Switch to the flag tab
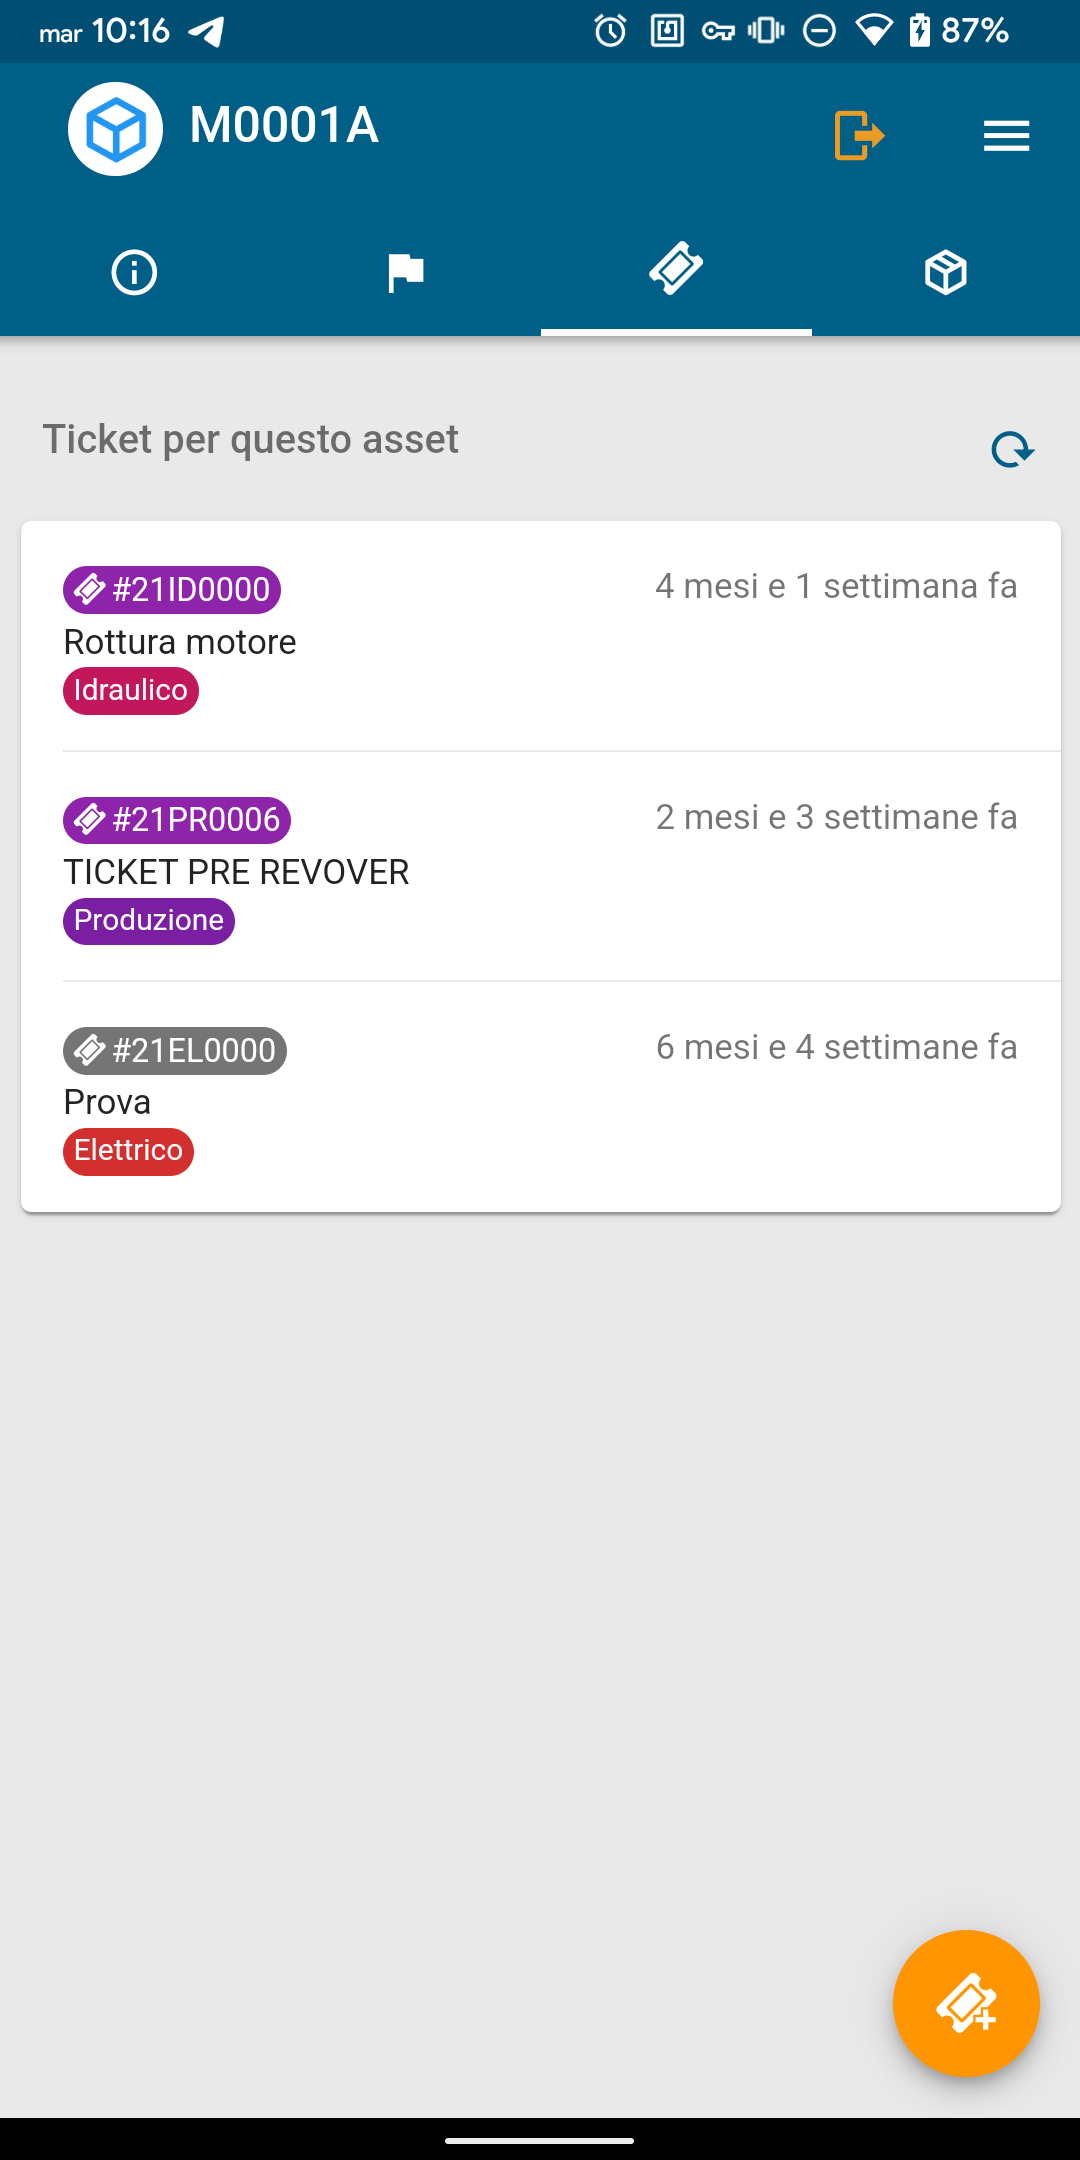The height and width of the screenshot is (2160, 1080). 405,273
